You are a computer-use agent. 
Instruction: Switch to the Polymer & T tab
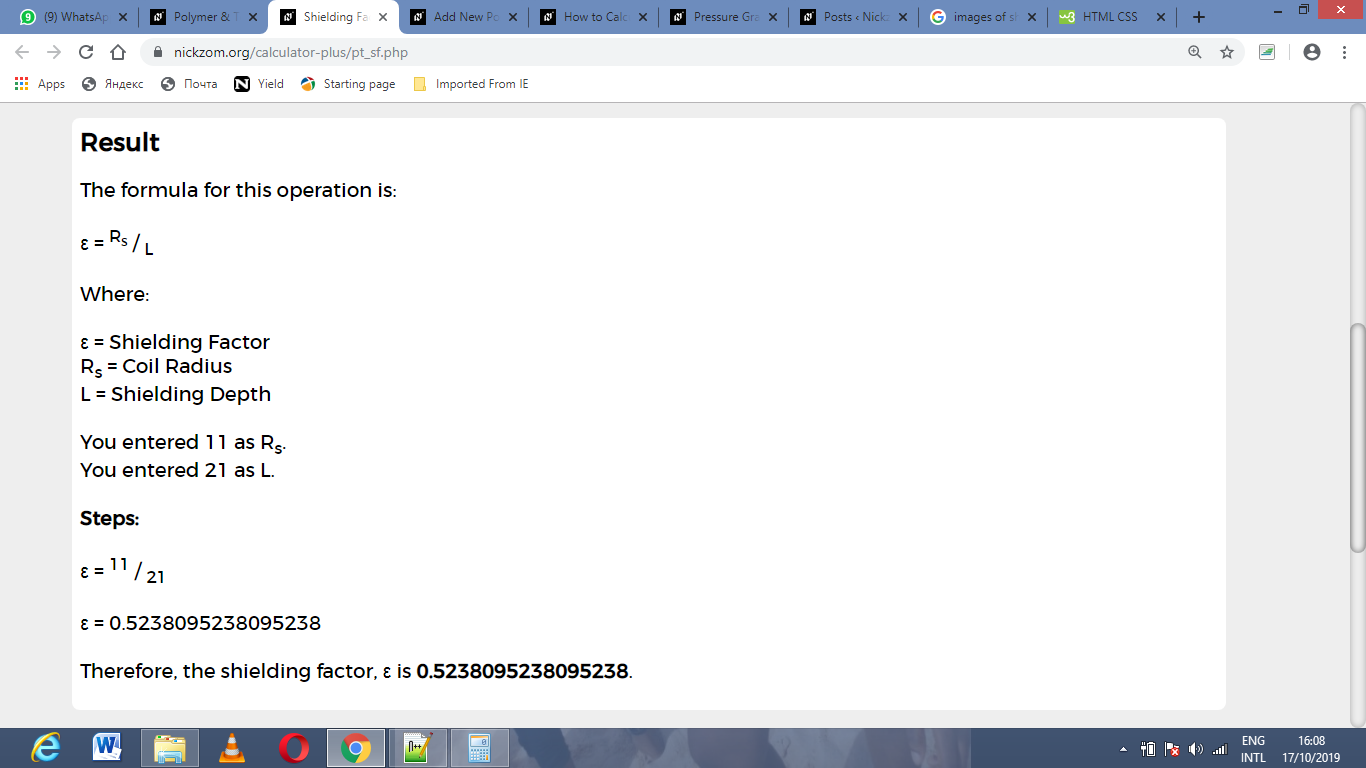point(203,17)
